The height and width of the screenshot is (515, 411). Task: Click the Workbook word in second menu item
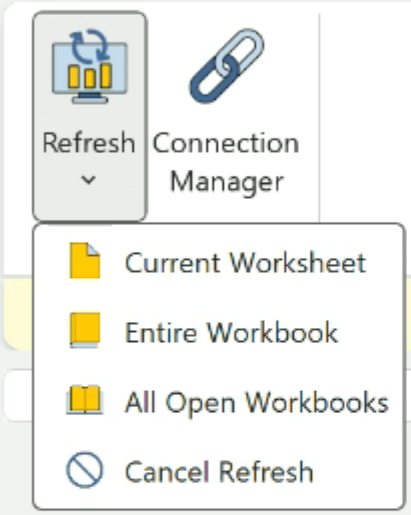272,332
